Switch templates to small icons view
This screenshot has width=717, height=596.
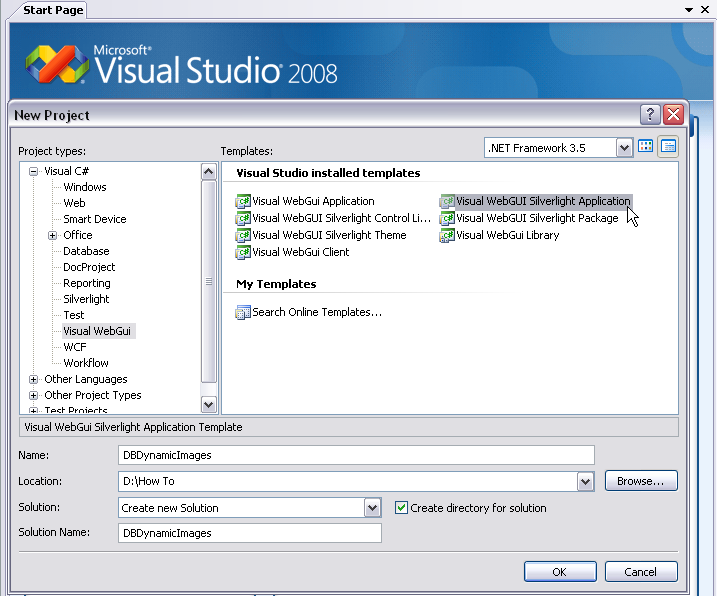point(668,147)
